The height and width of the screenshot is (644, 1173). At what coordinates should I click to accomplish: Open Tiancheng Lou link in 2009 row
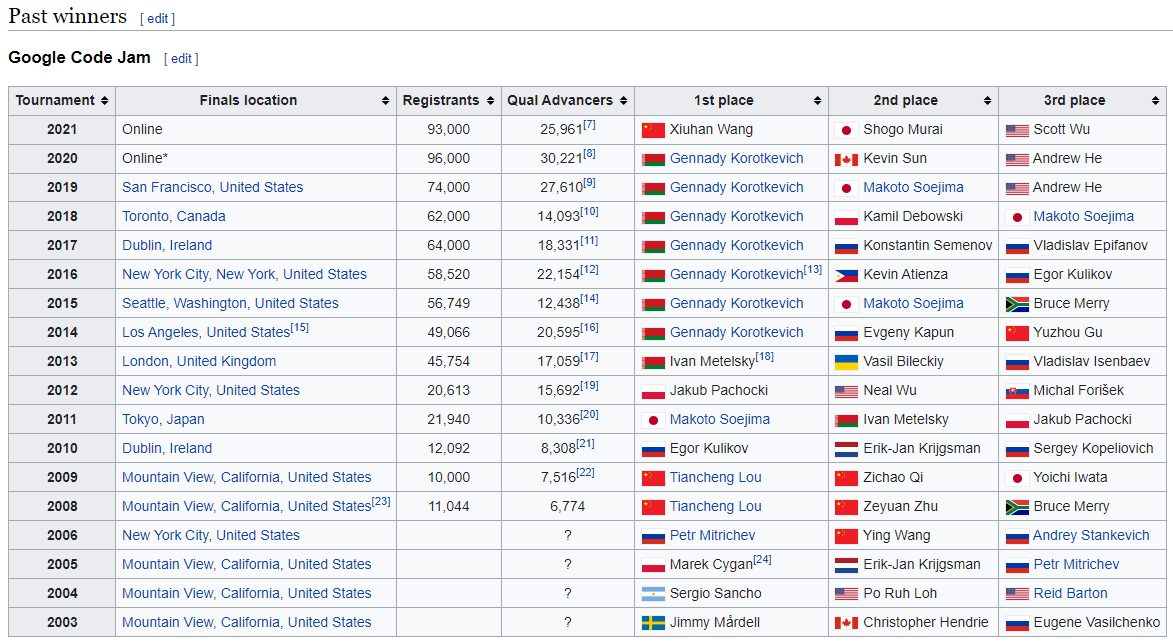pyautogui.click(x=715, y=477)
